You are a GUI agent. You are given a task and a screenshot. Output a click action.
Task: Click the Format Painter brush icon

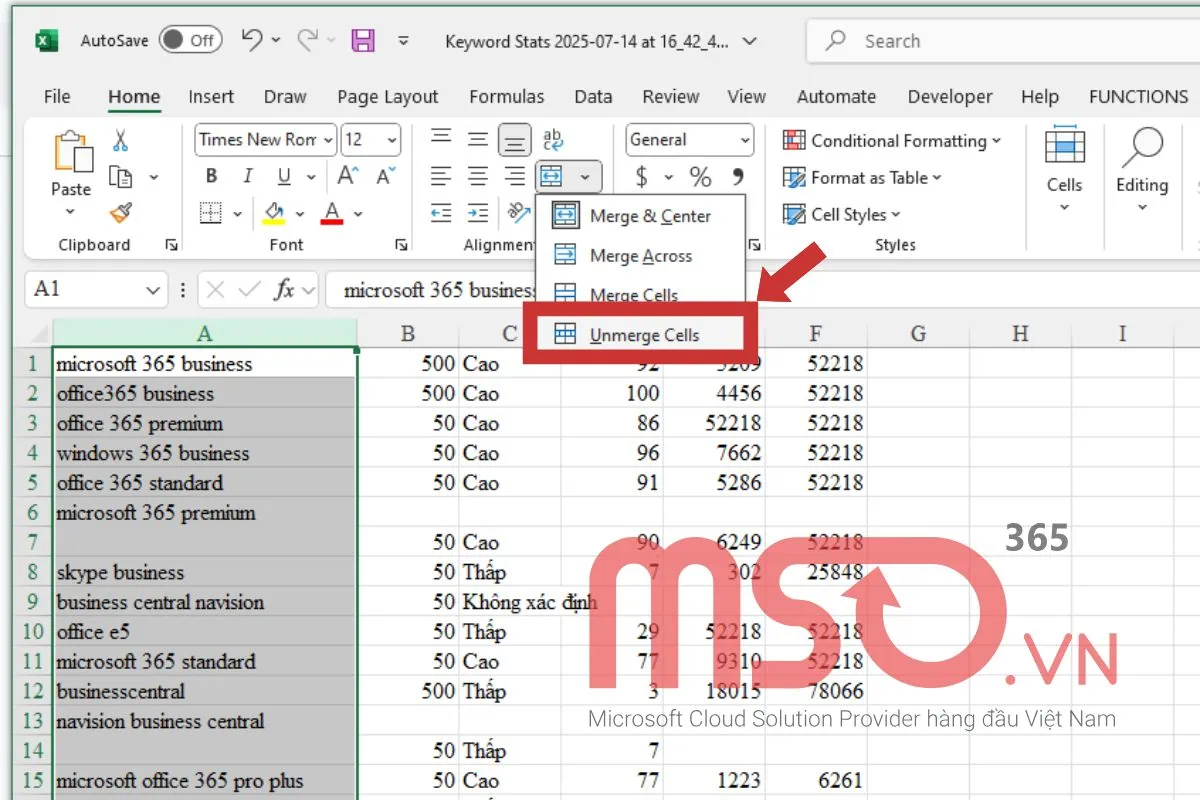121,212
